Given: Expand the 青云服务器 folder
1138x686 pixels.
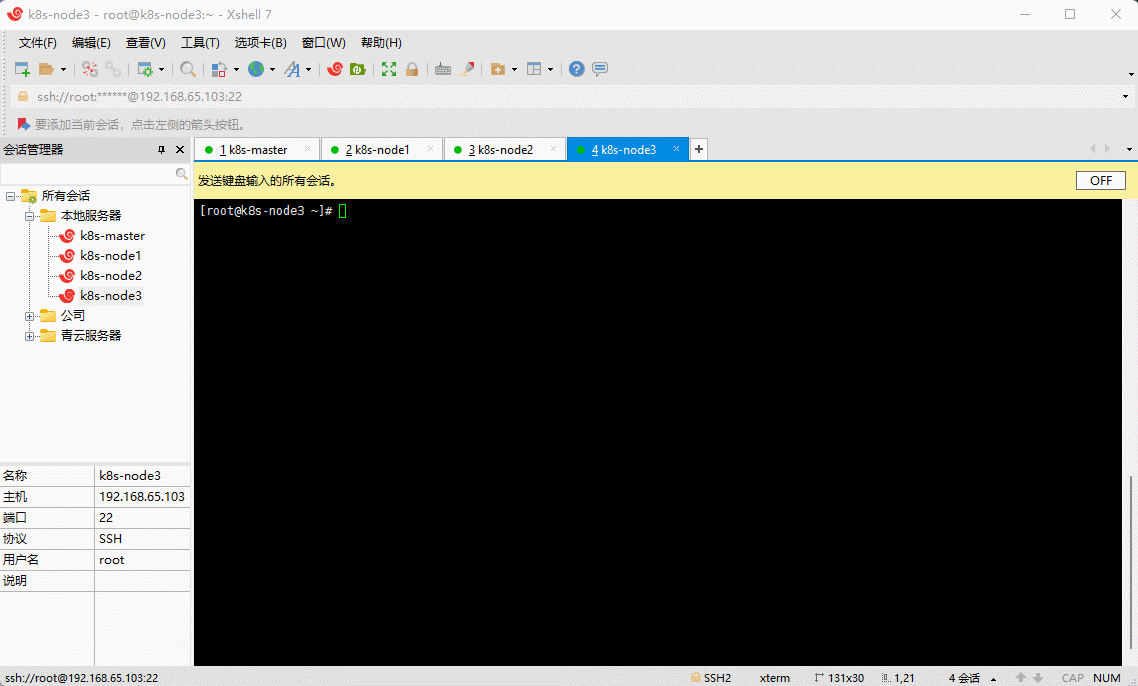Looking at the screenshot, I should 29,336.
